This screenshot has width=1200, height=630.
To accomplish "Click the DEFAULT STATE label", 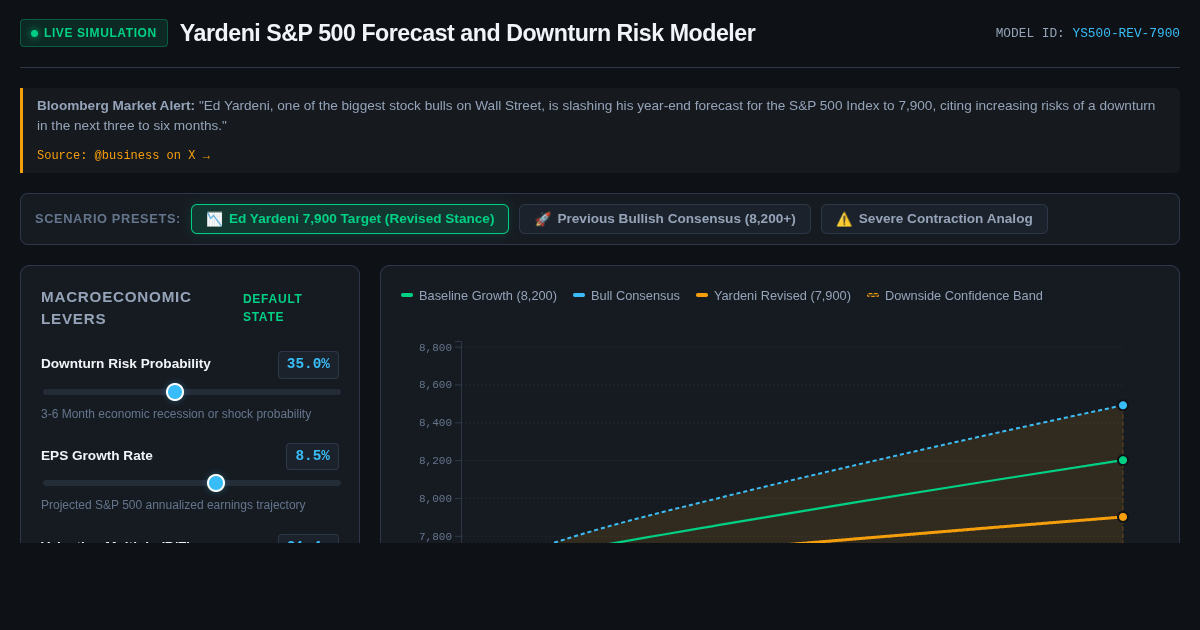I will tap(273, 308).
